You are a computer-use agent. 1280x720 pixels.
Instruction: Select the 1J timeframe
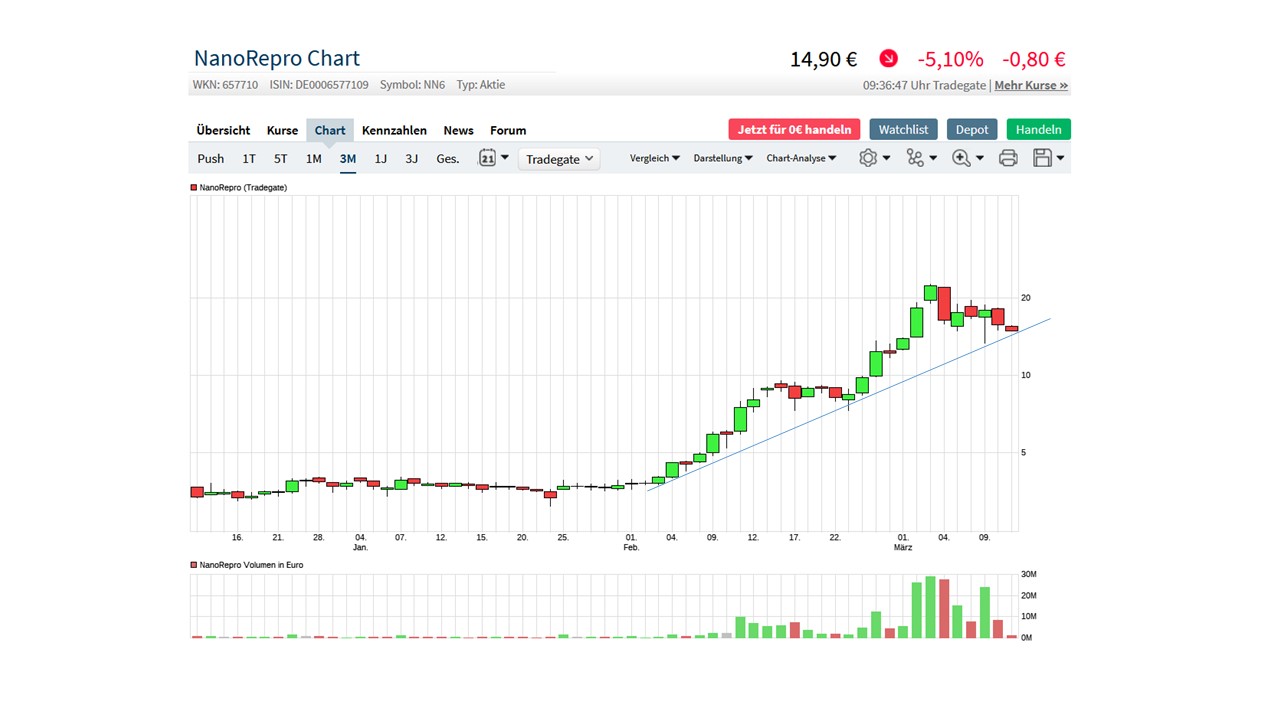coord(381,158)
